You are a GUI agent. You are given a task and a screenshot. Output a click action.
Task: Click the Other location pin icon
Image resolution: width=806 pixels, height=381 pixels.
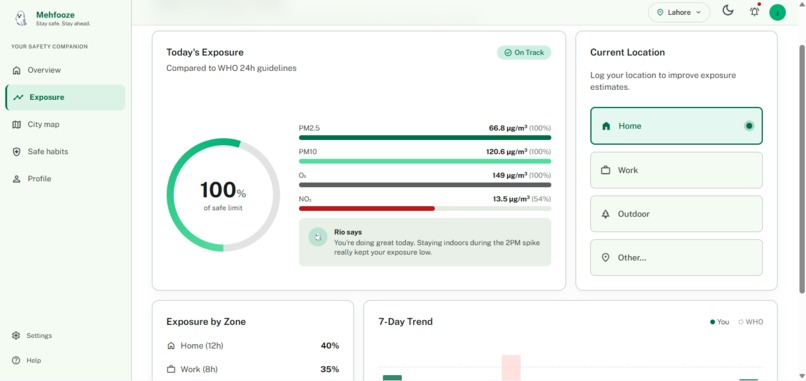[x=606, y=258]
